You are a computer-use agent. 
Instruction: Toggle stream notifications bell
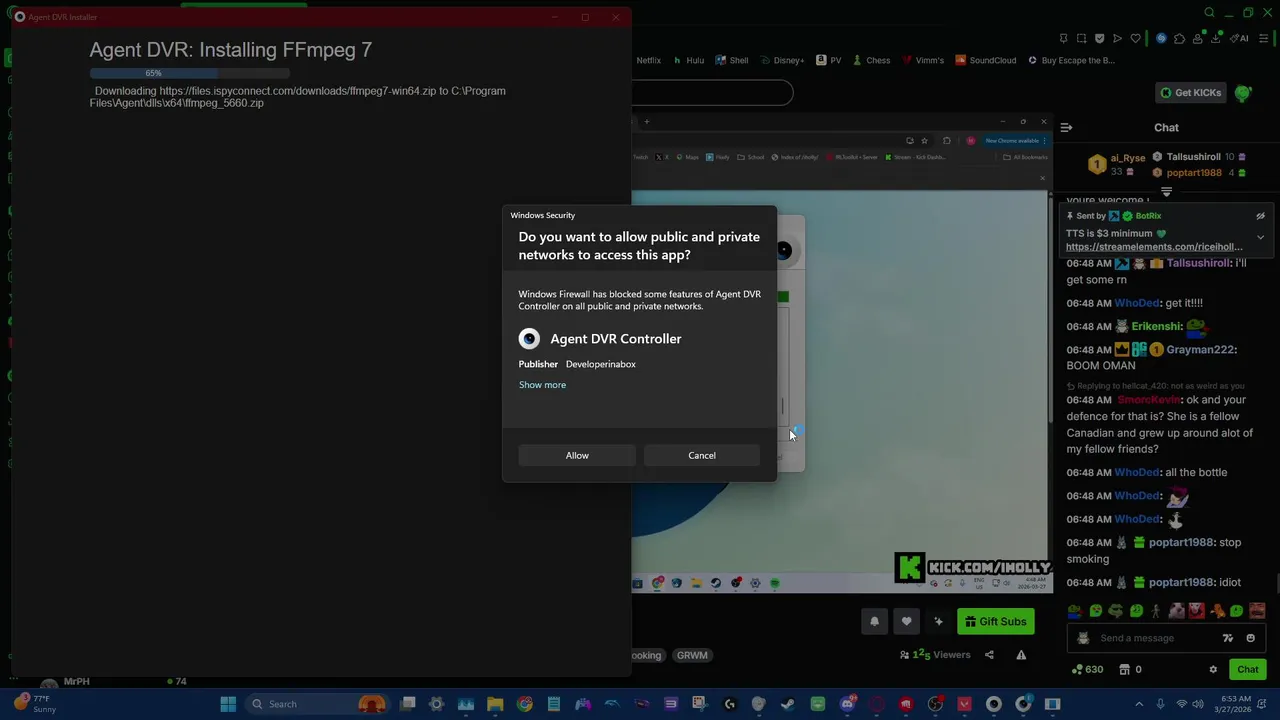[874, 622]
